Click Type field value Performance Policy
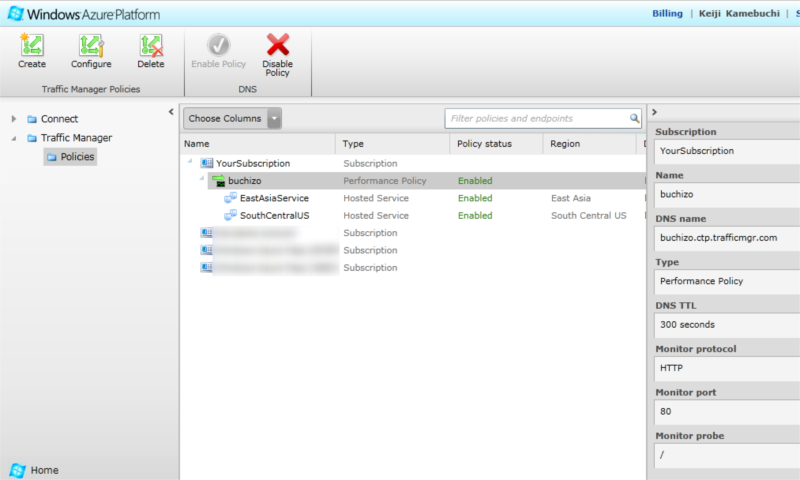Screen dimensions: 800x480 727,281
